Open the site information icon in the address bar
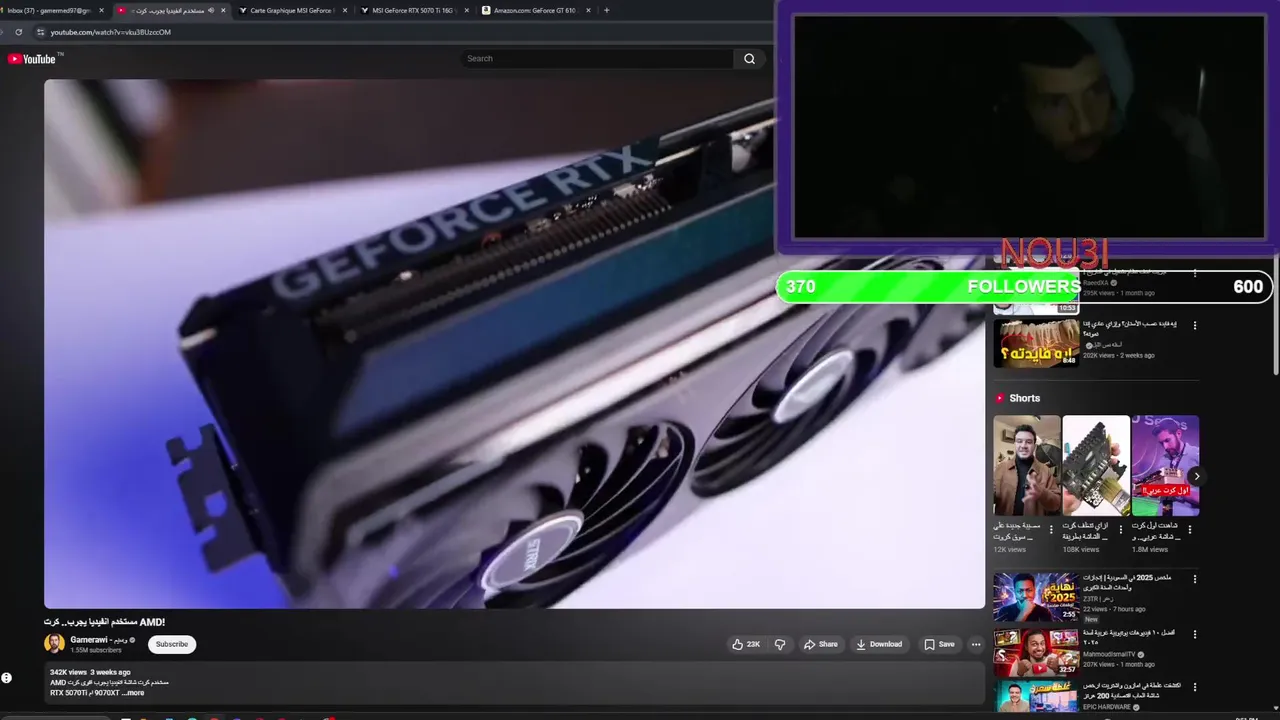Screen dimensions: 1280x720 pos(41,32)
